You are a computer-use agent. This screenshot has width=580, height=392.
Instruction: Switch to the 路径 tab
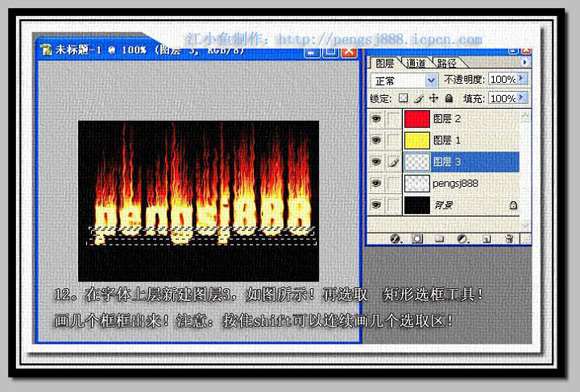coord(447,63)
